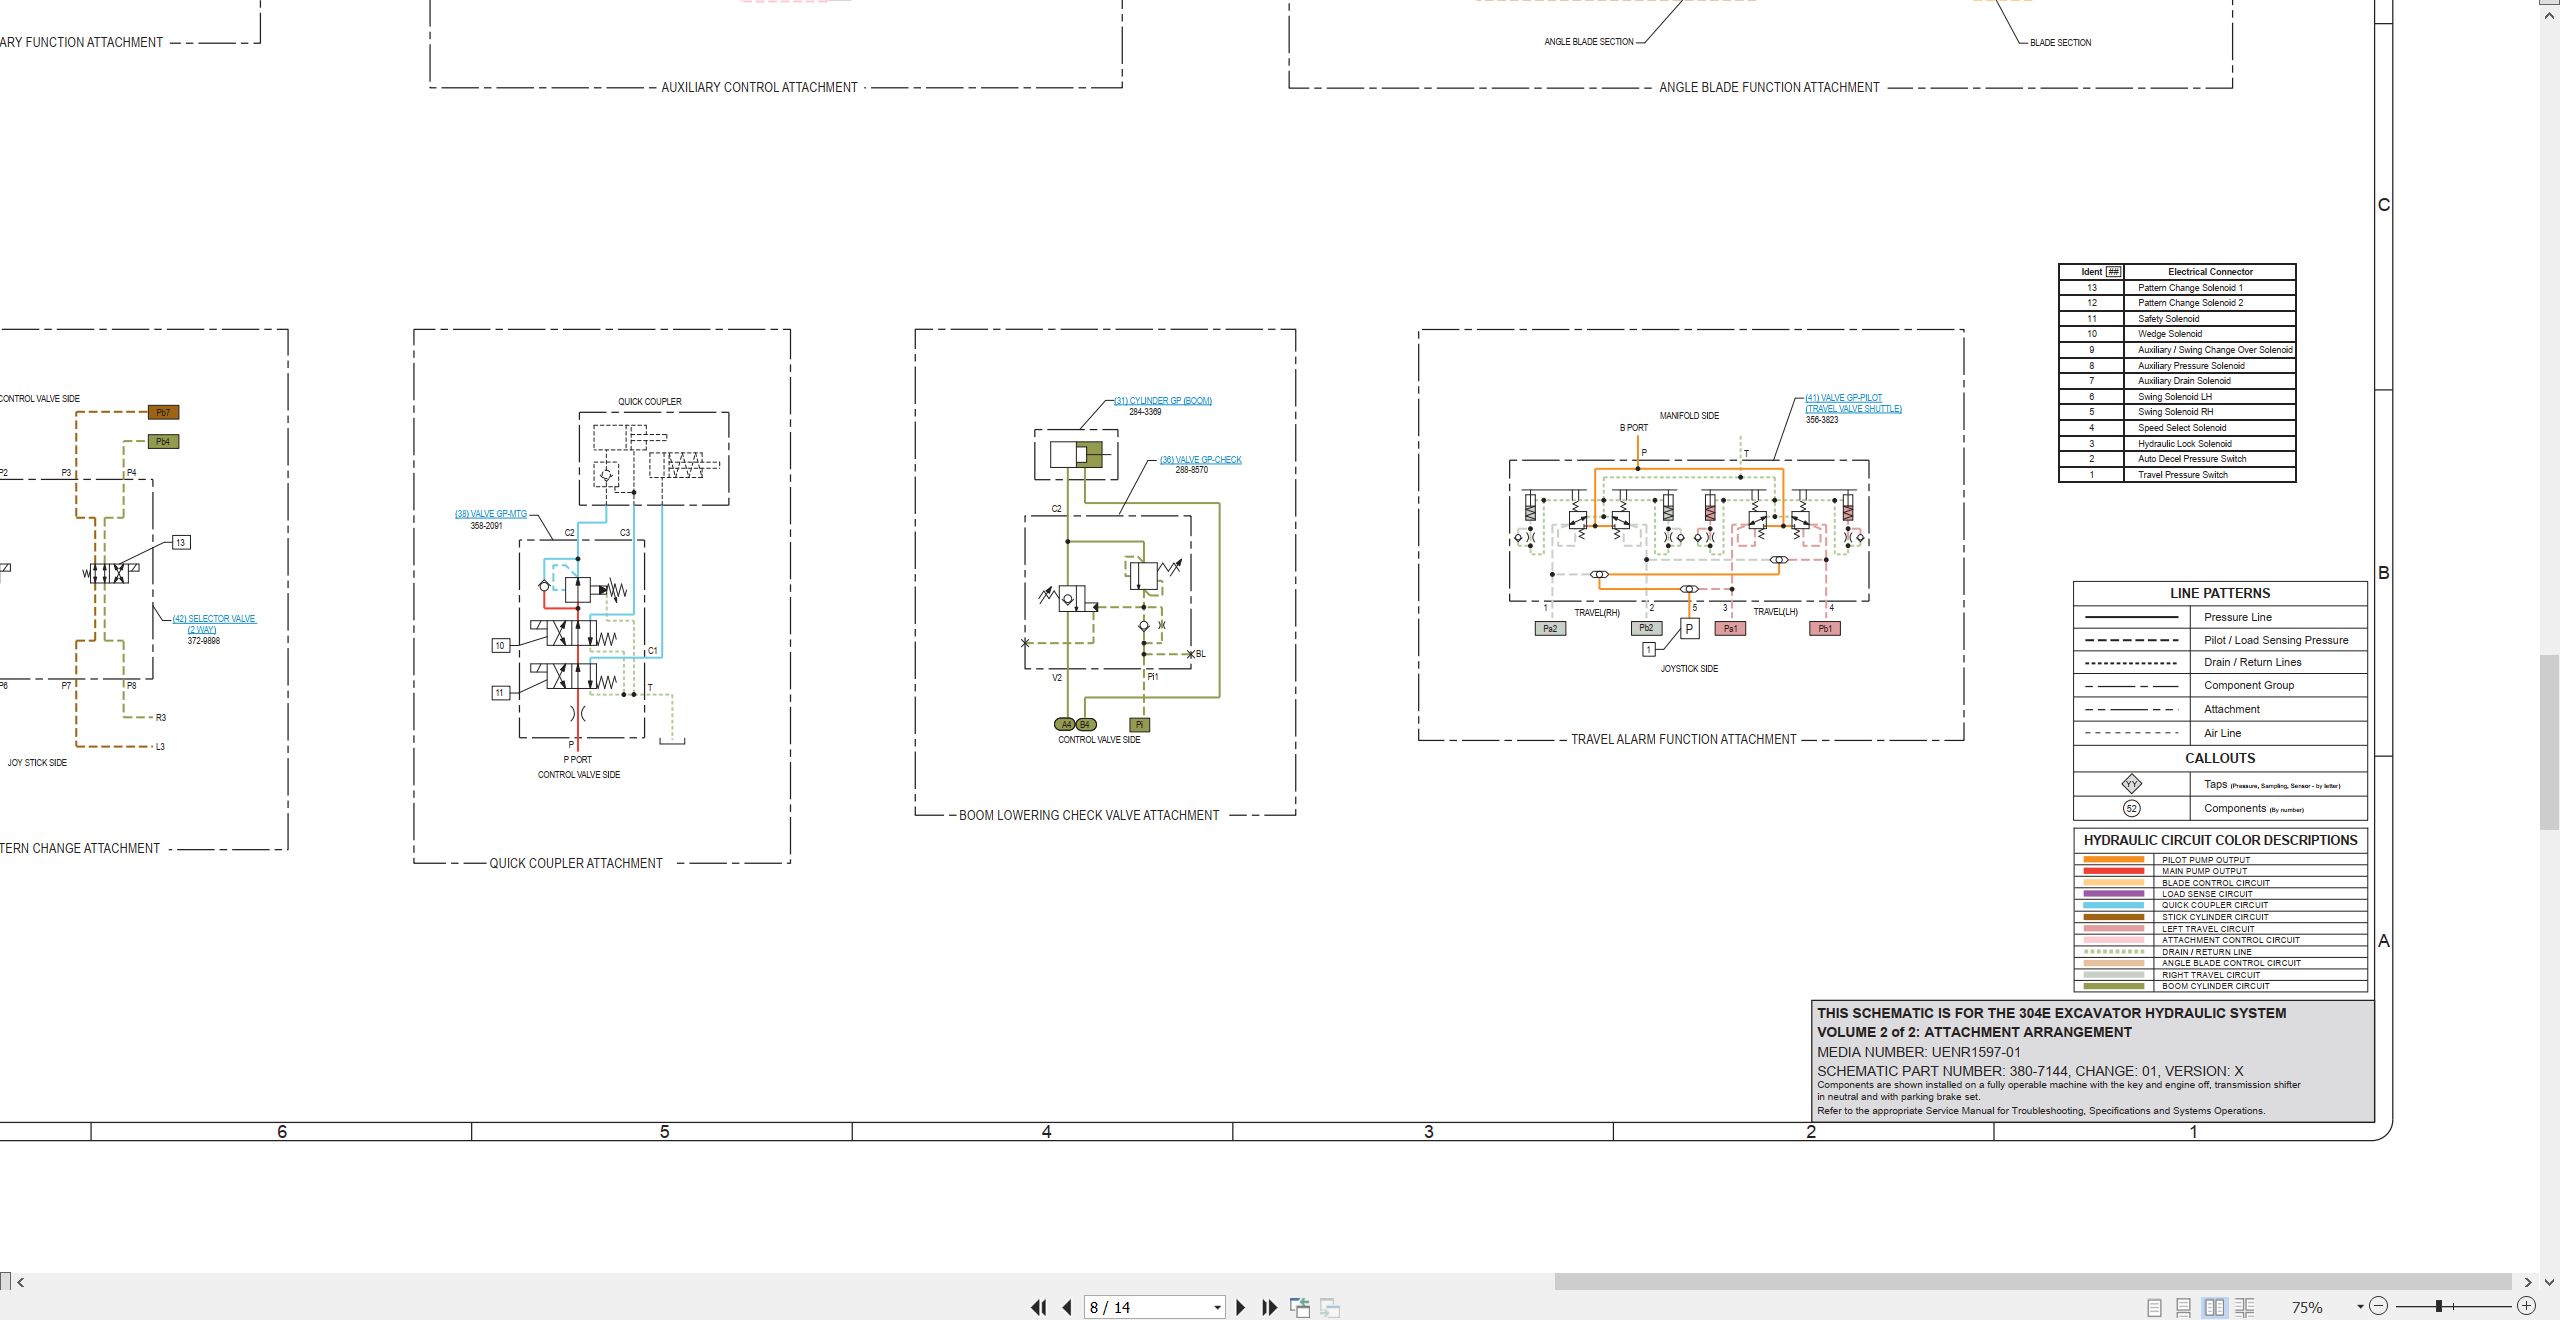This screenshot has height=1320, width=2560.
Task: Click QUICK COUPLER ATTACHMENT caption
Action: [576, 863]
